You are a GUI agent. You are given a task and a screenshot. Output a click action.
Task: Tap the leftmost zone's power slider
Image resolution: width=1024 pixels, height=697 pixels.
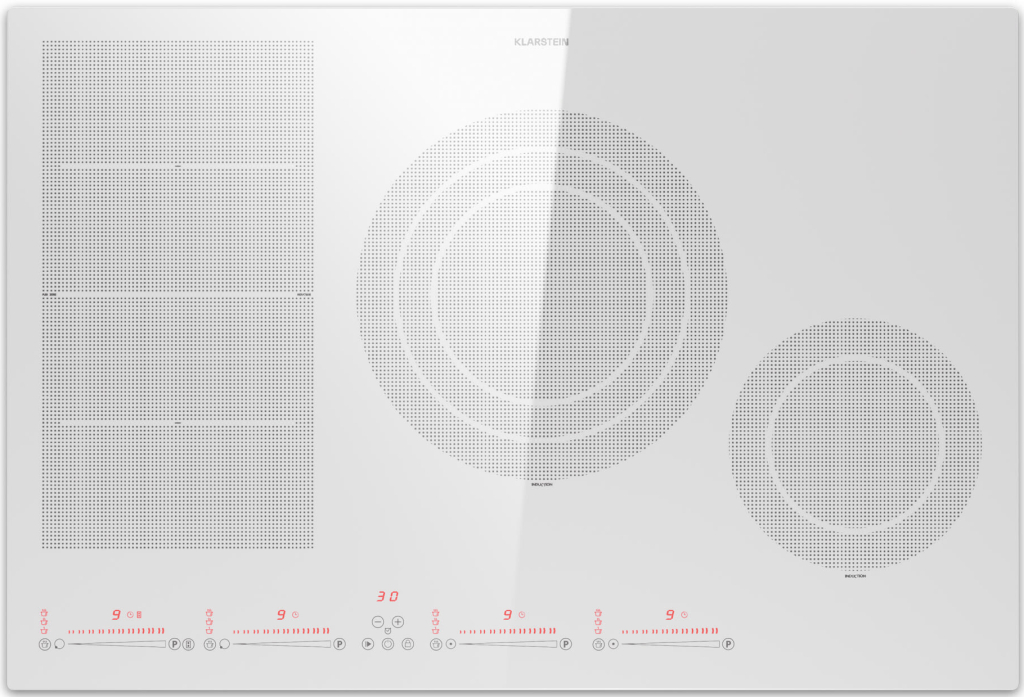pos(117,644)
